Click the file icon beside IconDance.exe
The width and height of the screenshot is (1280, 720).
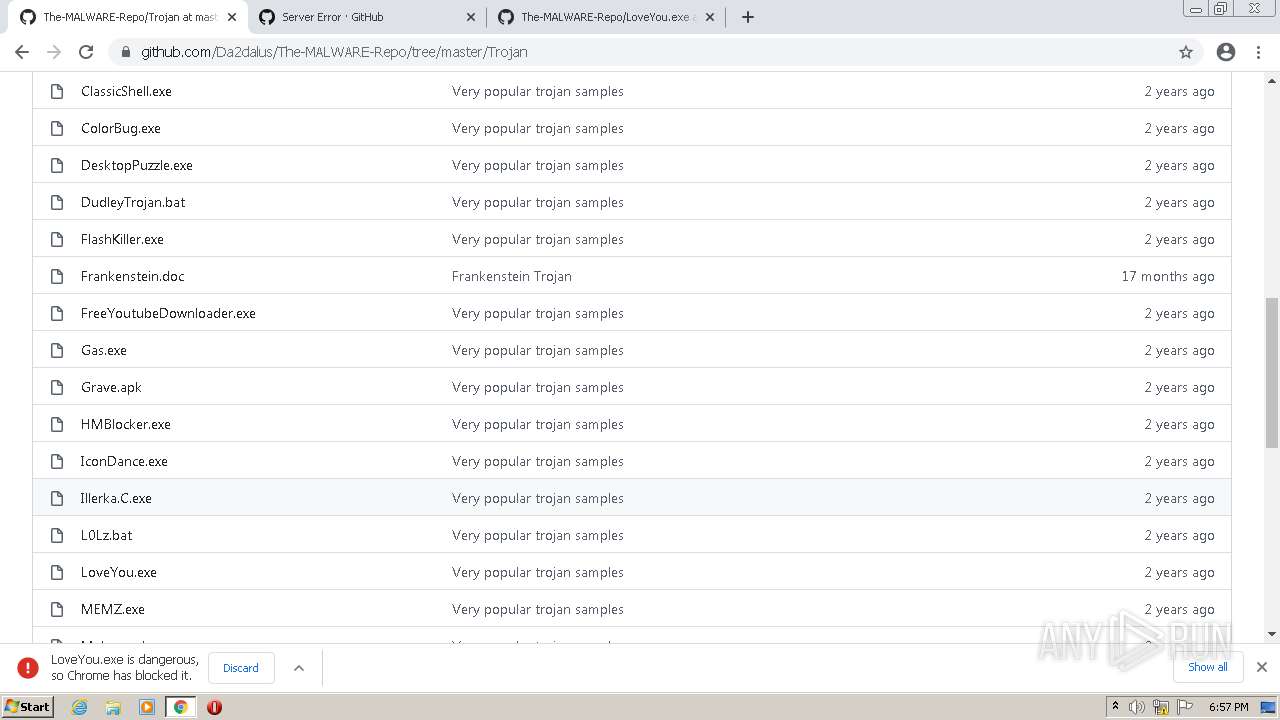57,461
